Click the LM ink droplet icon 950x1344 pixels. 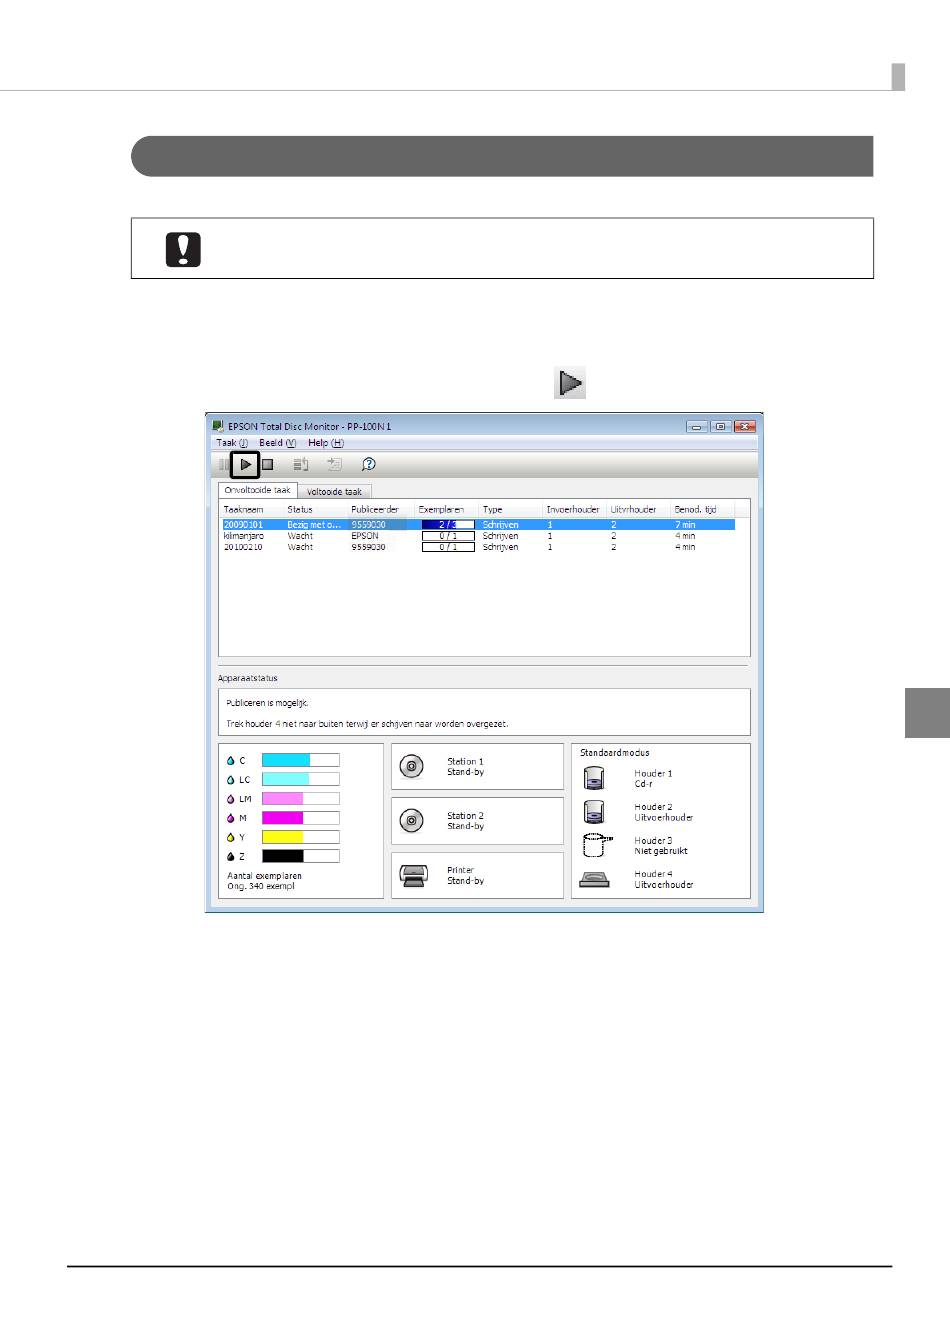[231, 799]
